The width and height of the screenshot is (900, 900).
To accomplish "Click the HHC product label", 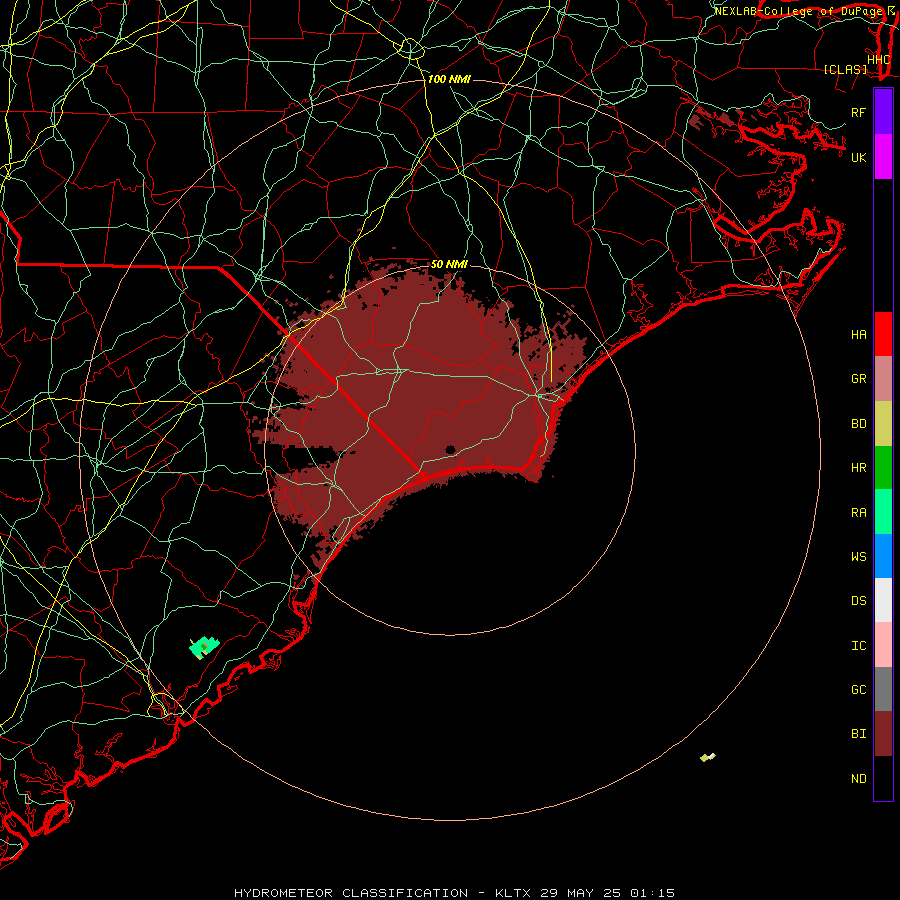I will pos(878,60).
